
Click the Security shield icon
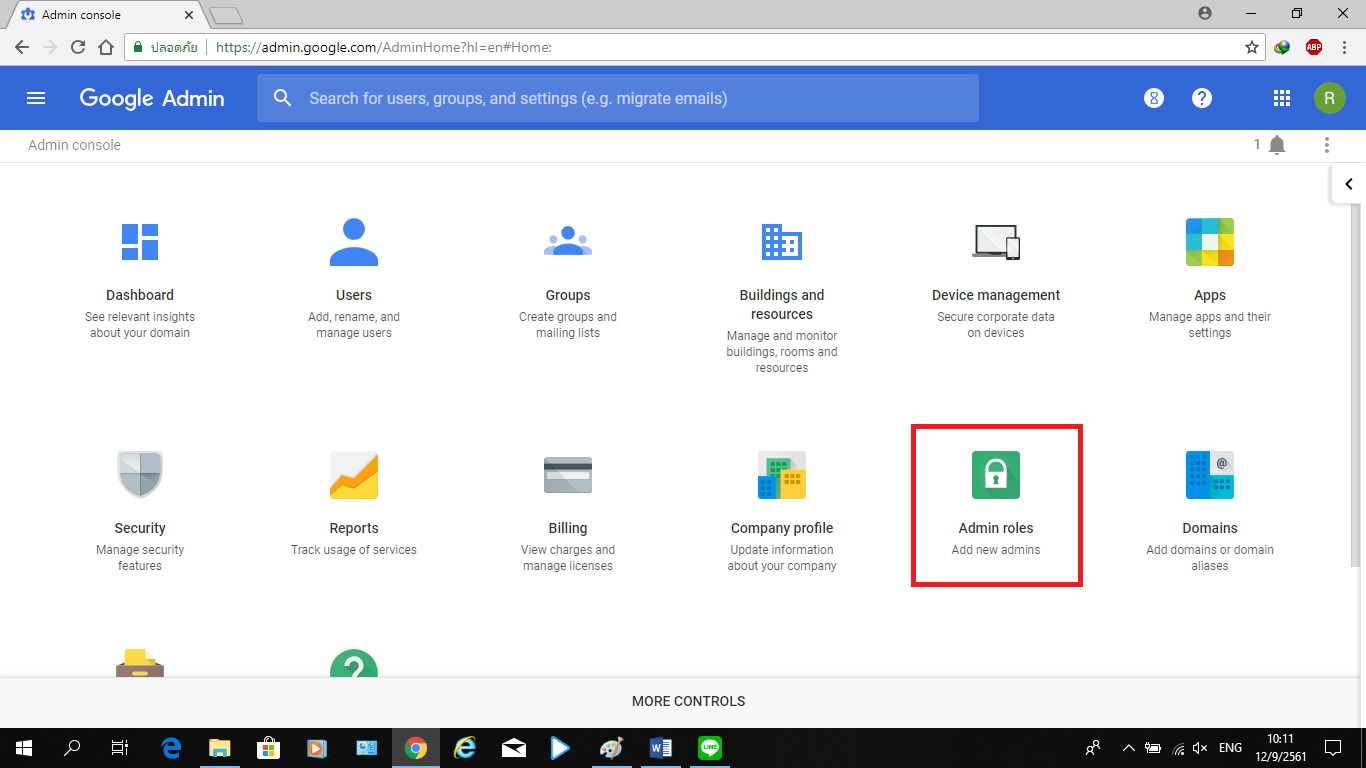pyautogui.click(x=140, y=475)
